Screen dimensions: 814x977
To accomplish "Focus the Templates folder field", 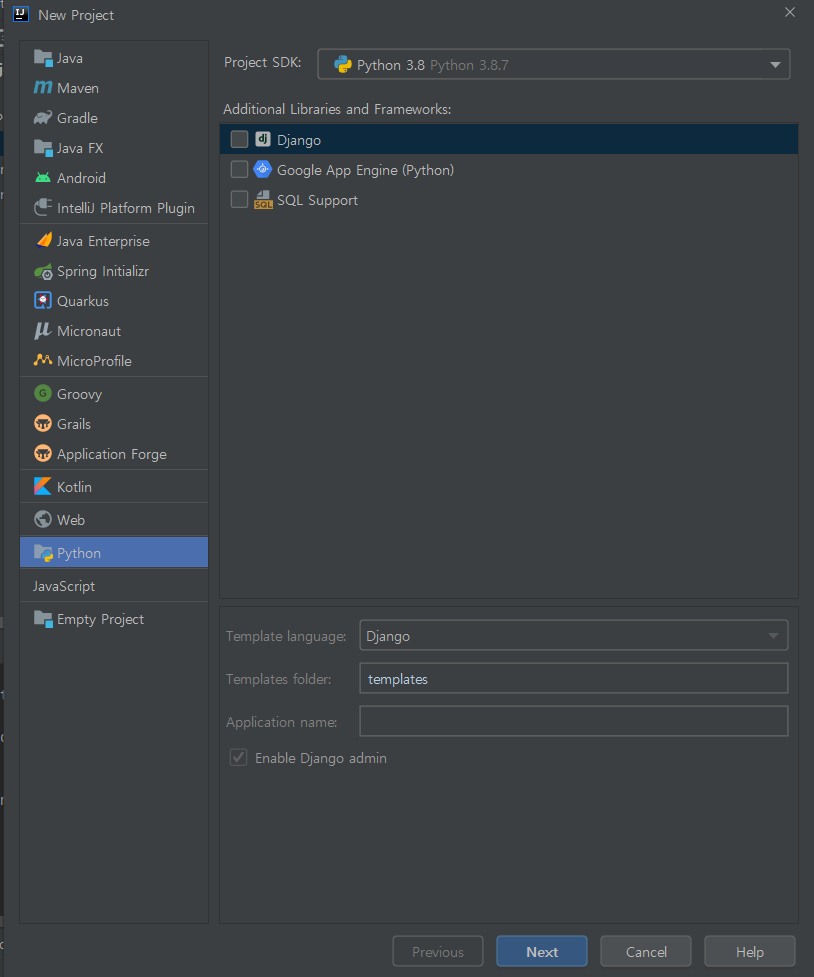I will [573, 679].
